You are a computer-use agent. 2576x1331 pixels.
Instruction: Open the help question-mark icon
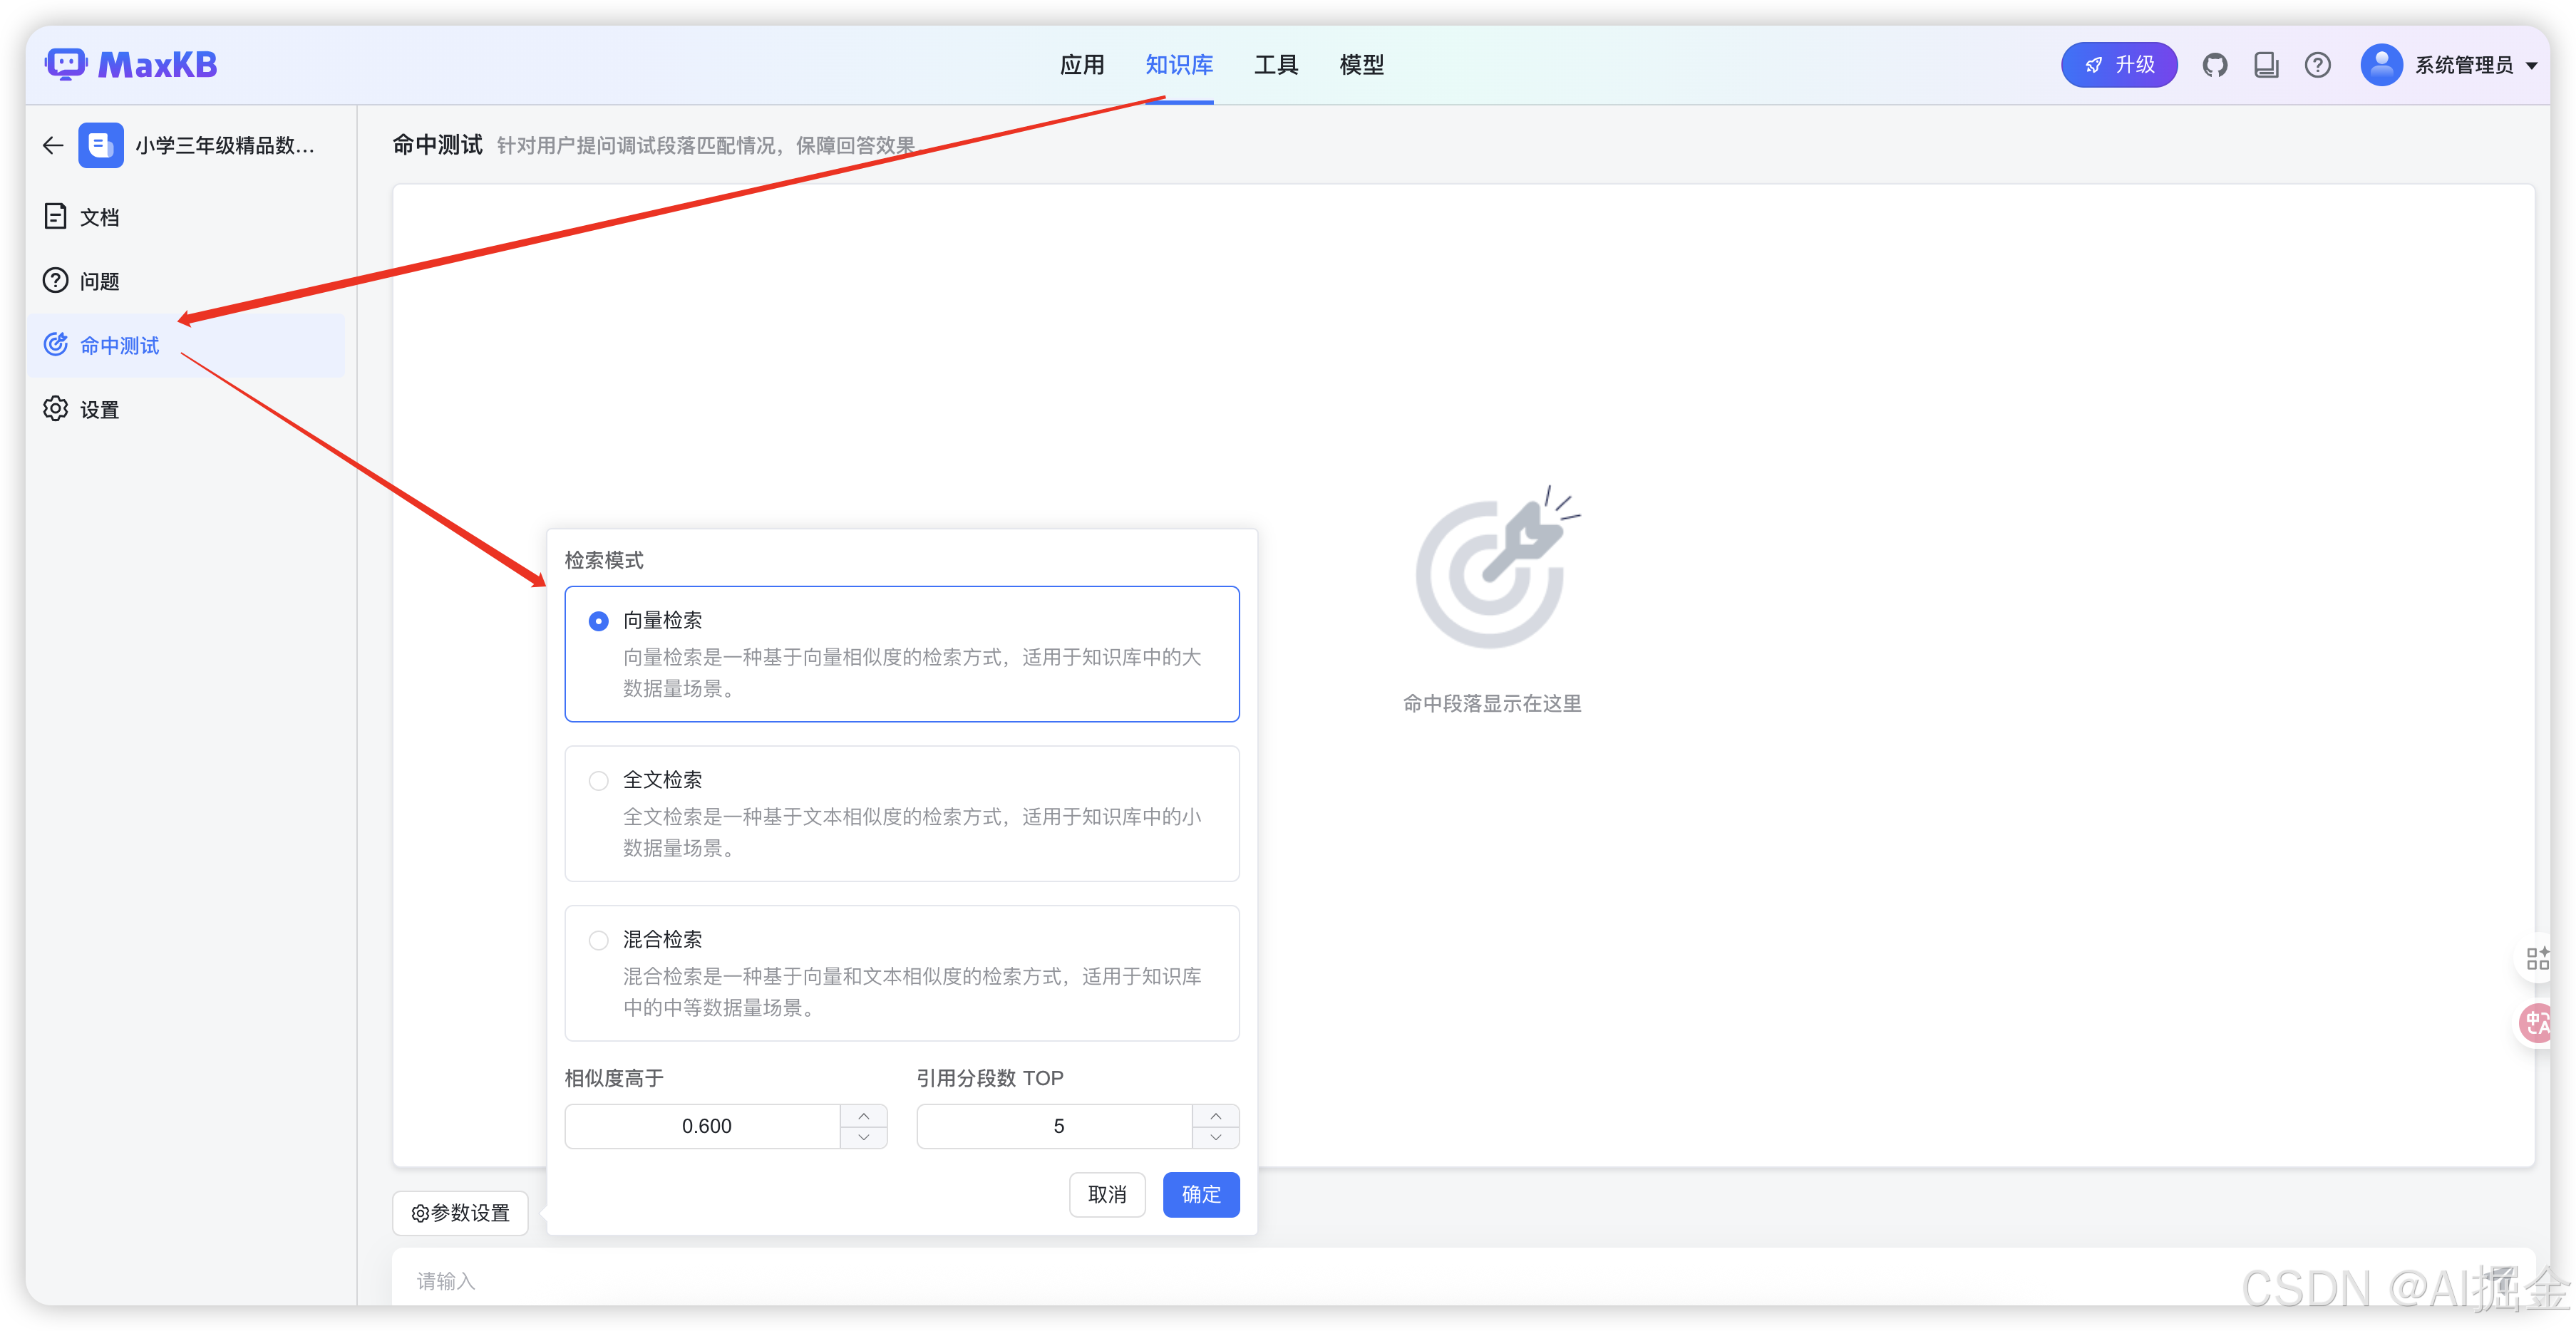coord(2319,64)
